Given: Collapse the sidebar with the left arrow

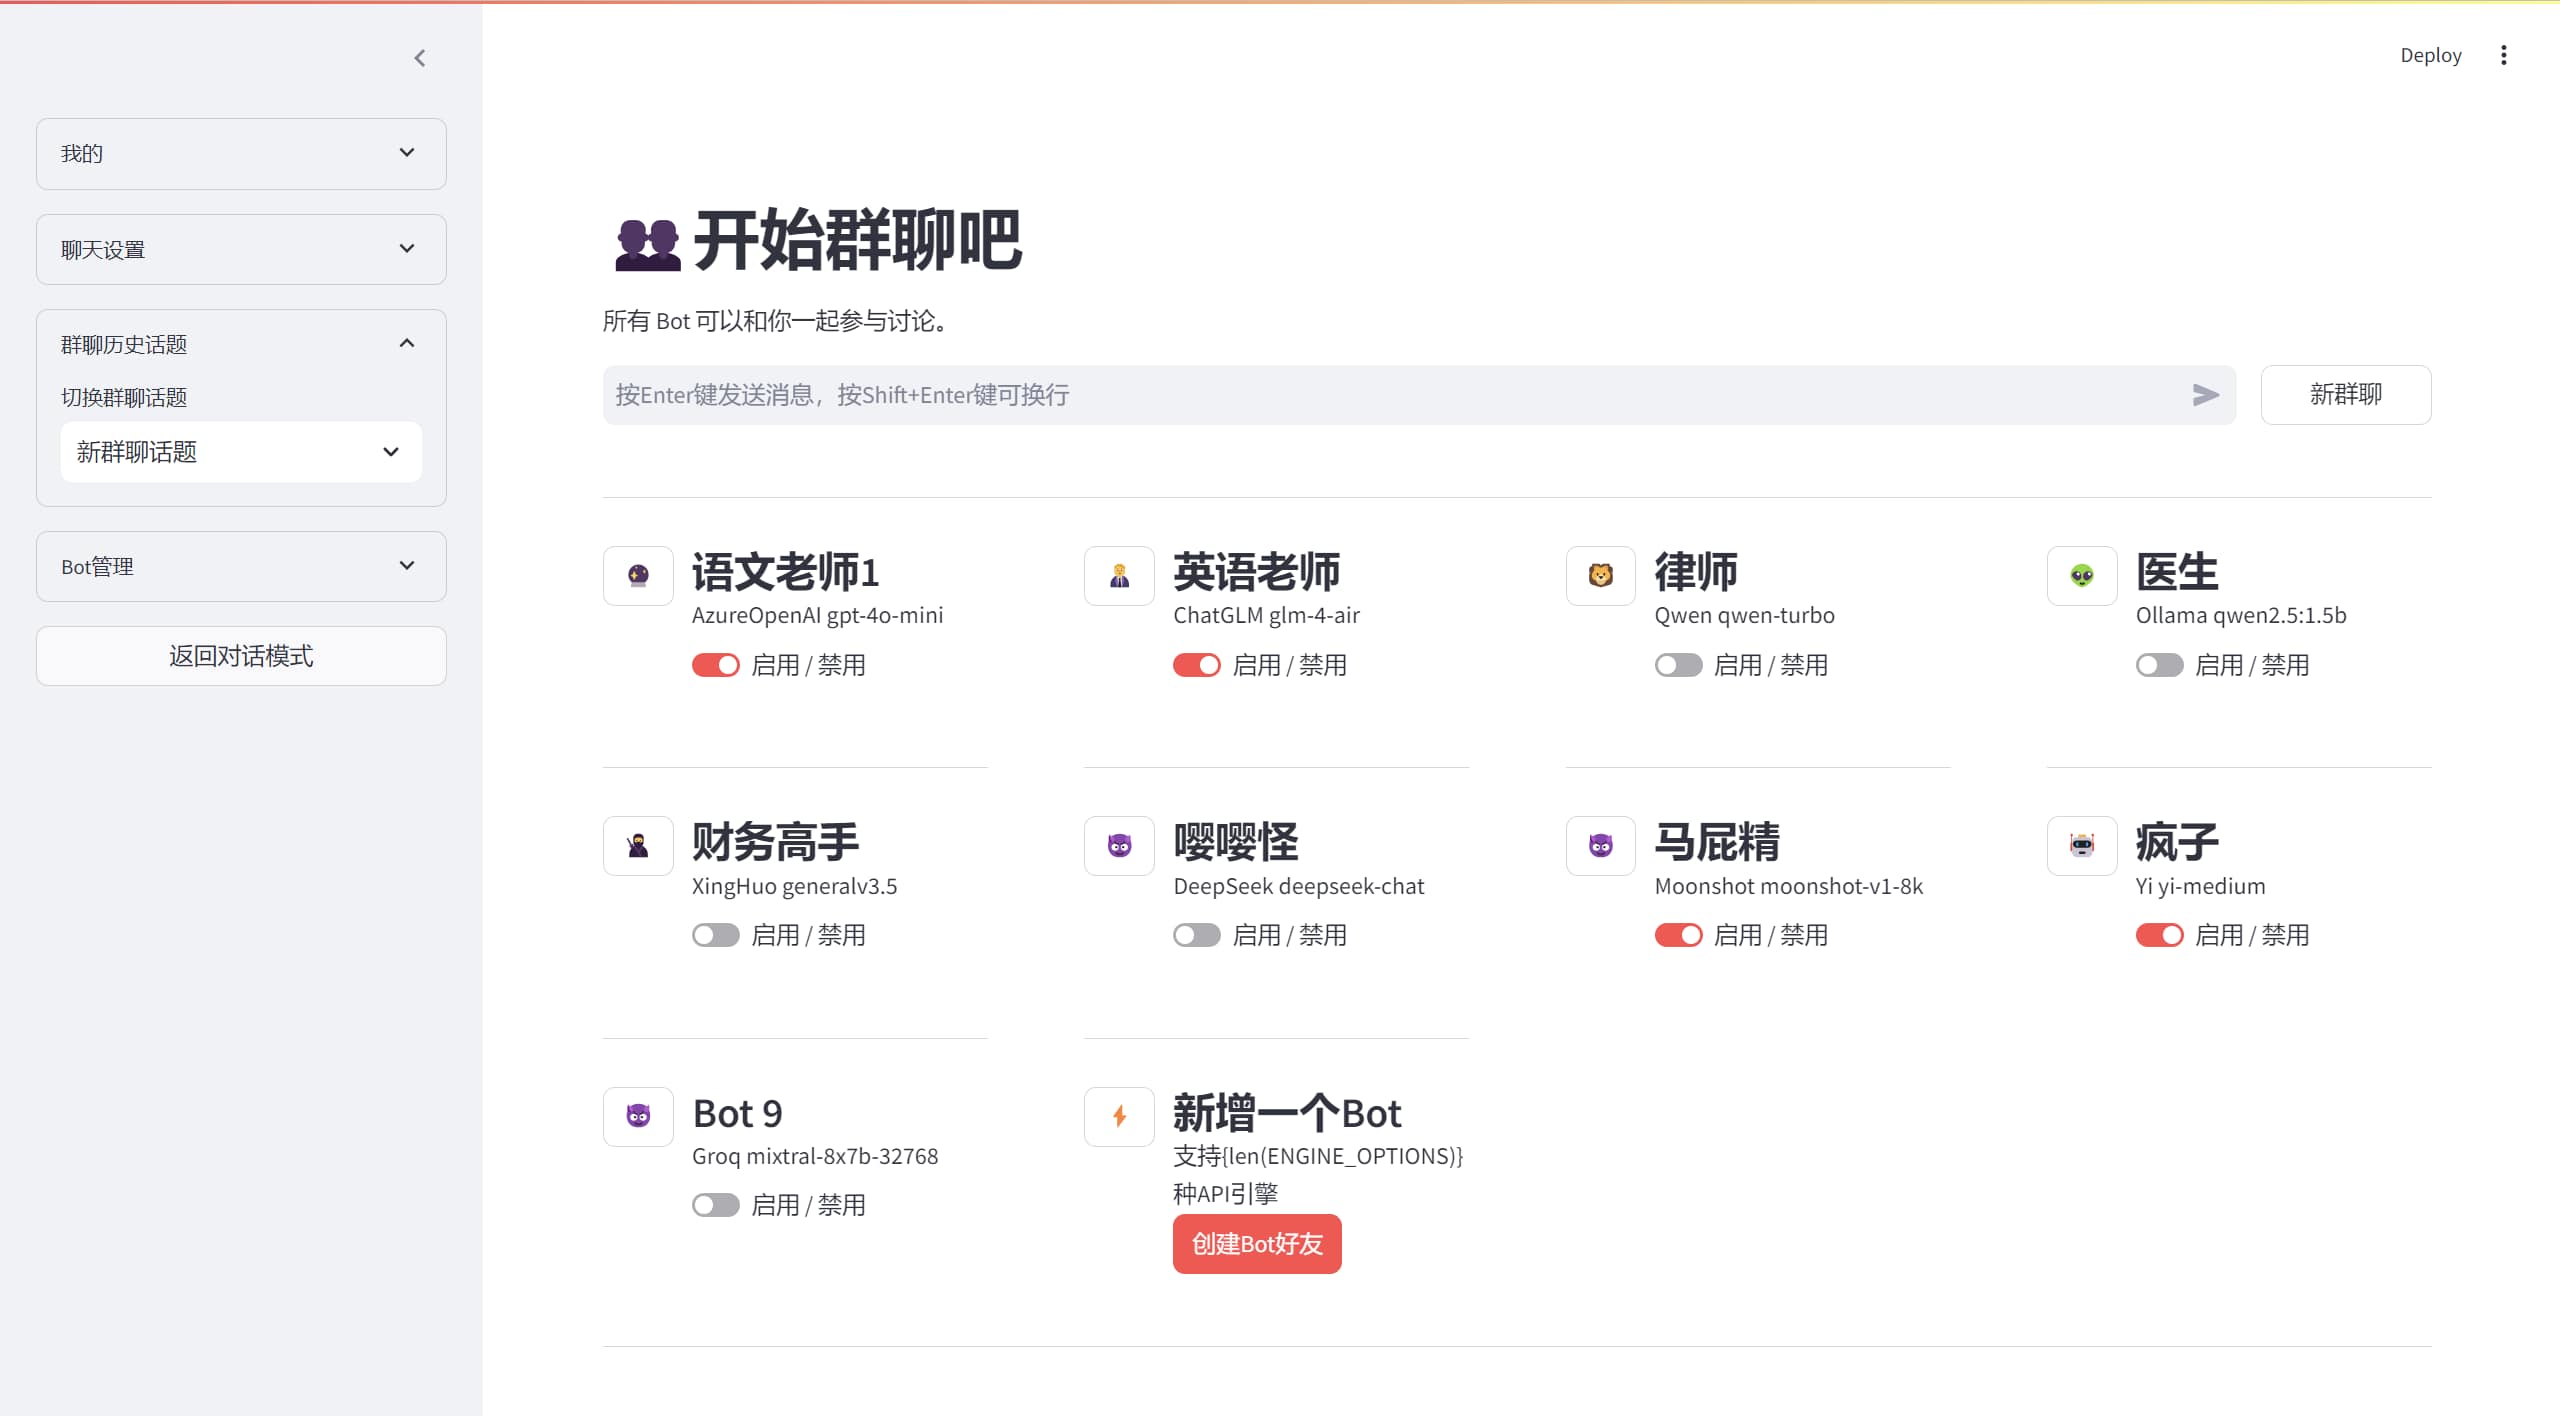Looking at the screenshot, I should pyautogui.click(x=420, y=58).
